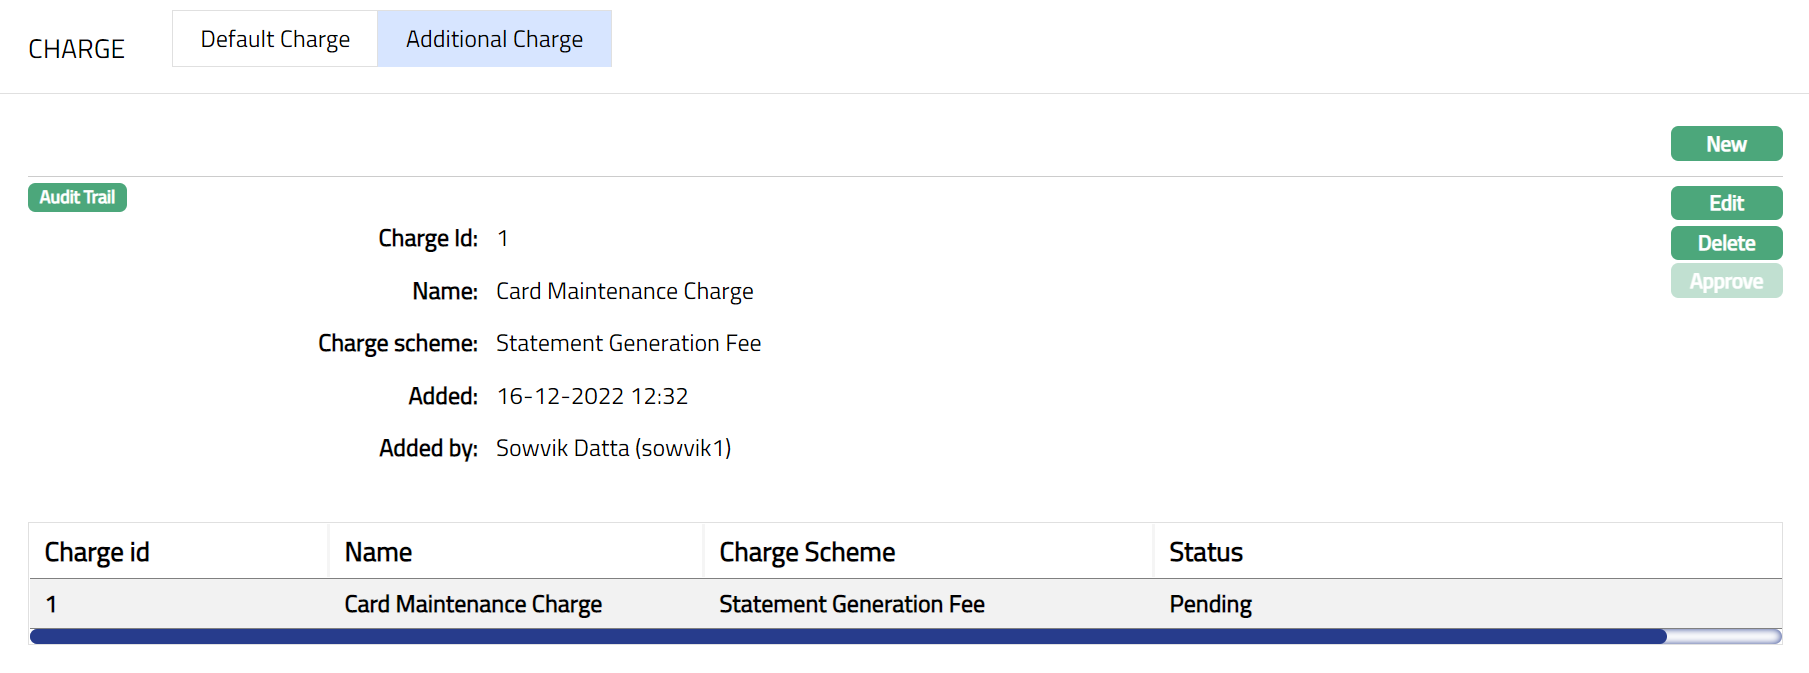The height and width of the screenshot is (673, 1809).
Task: Click the horizontal scrollbar thumb below the table
Action: click(x=848, y=637)
